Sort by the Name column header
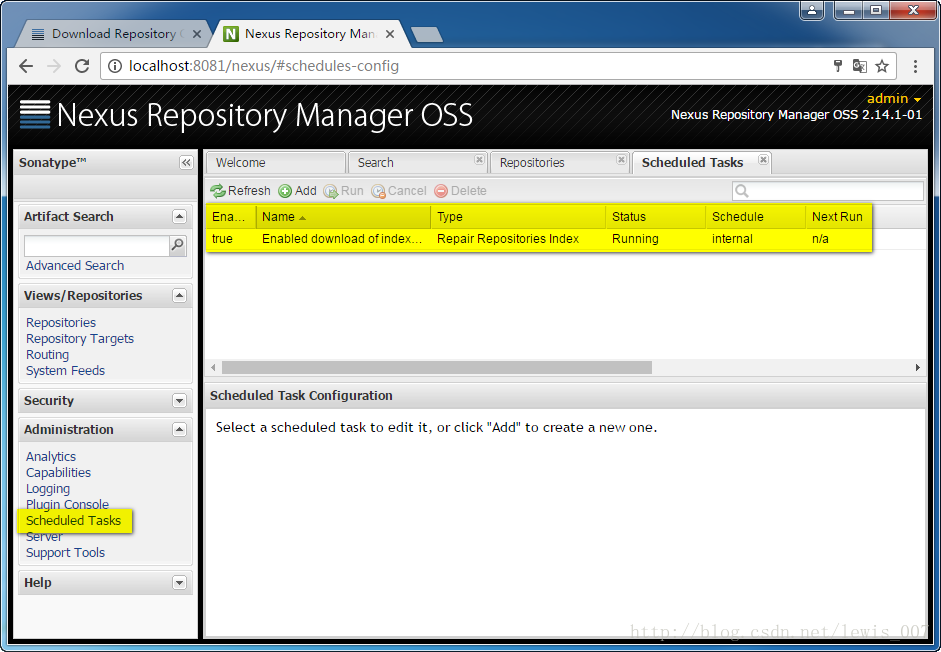The image size is (941, 652). click(x=343, y=217)
